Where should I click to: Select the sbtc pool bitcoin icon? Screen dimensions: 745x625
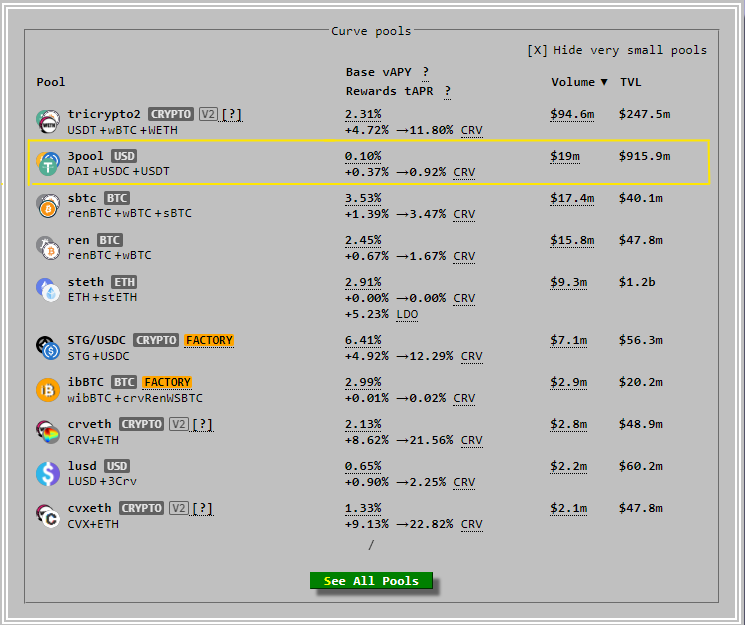coord(48,206)
